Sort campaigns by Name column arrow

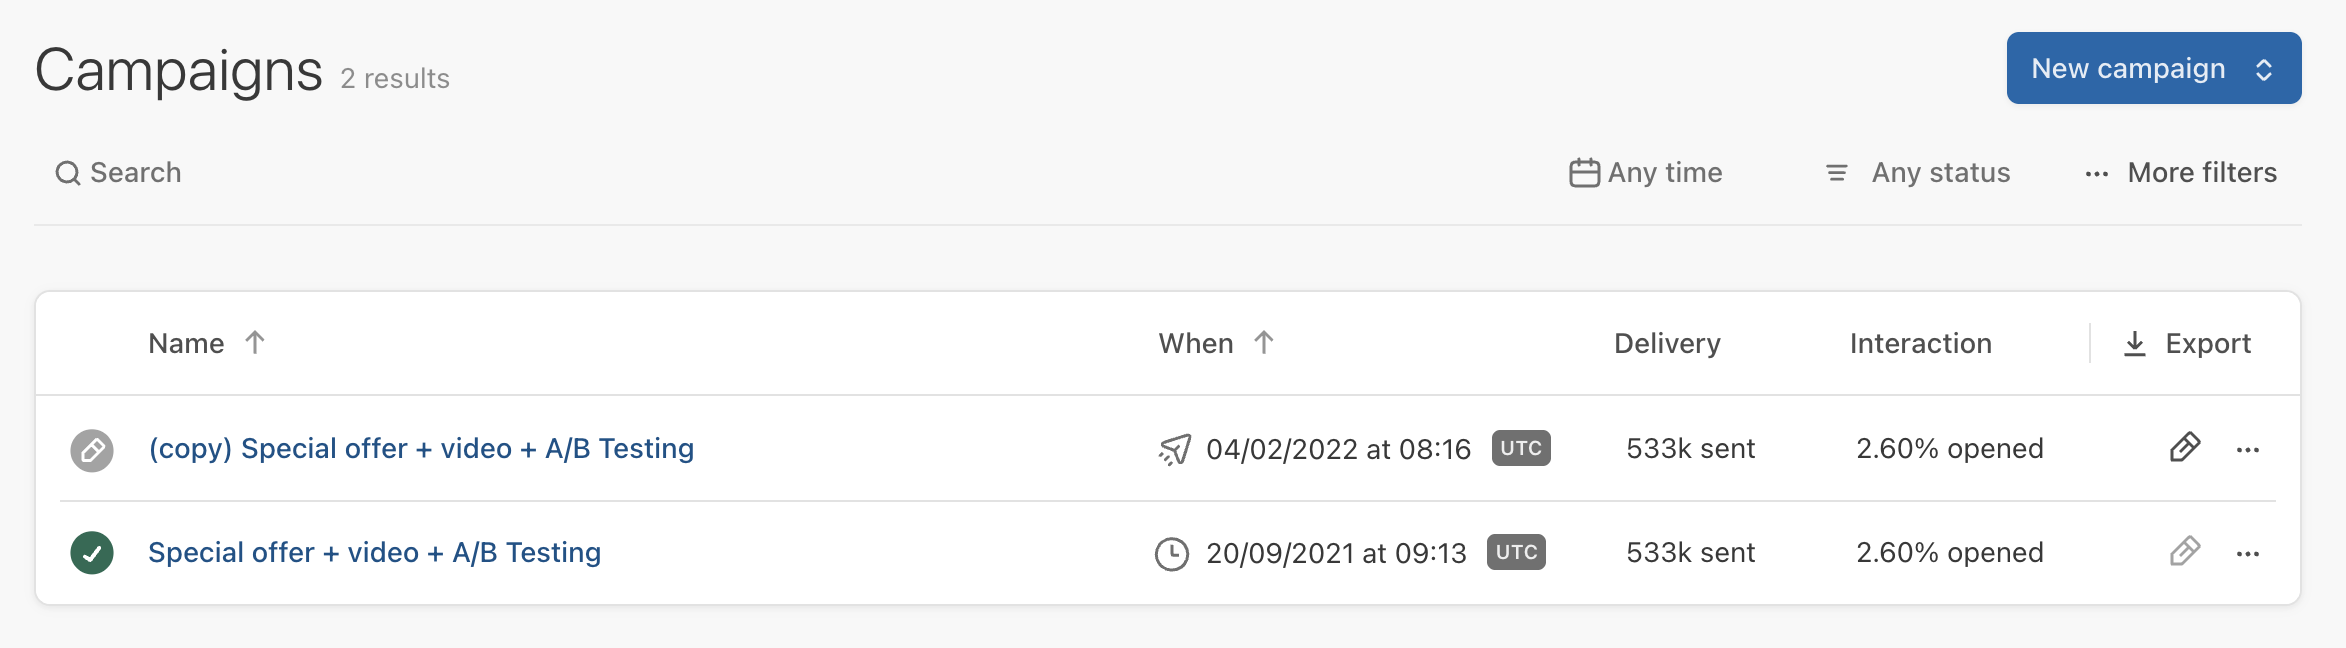coord(255,343)
